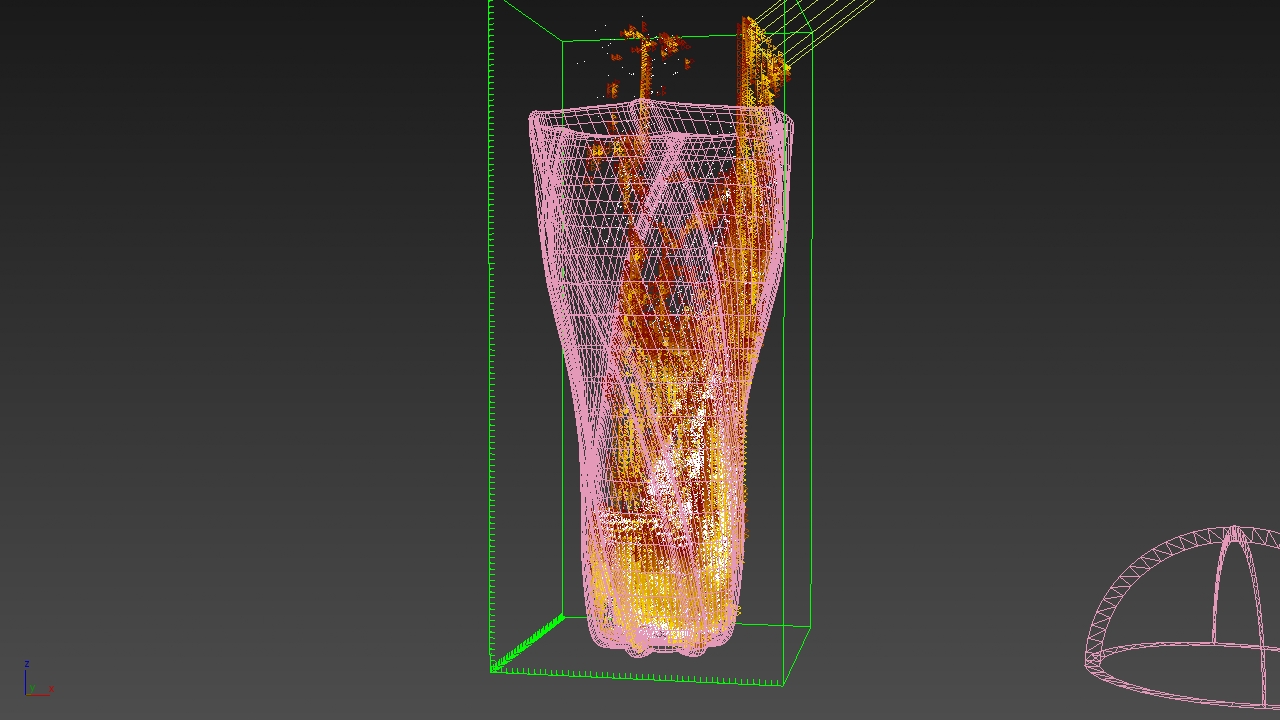Viewport: 1280px width, 720px height.
Task: Click the green grid's bottom-right corner
Action: tap(783, 683)
